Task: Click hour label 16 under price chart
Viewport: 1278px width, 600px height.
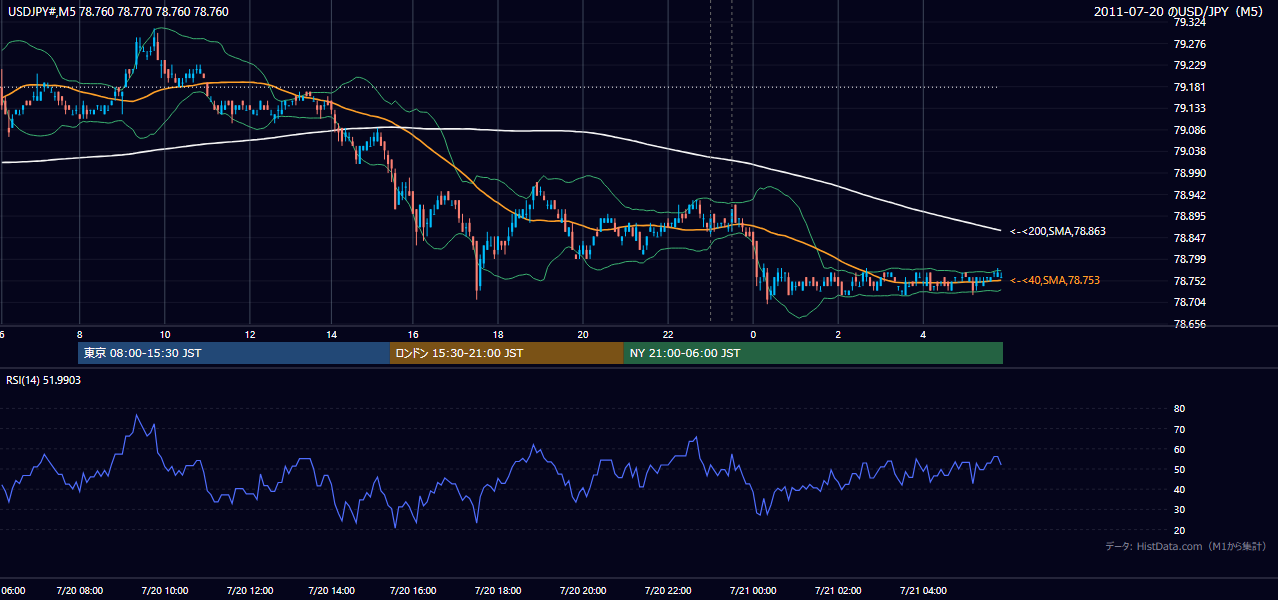Action: pos(415,335)
